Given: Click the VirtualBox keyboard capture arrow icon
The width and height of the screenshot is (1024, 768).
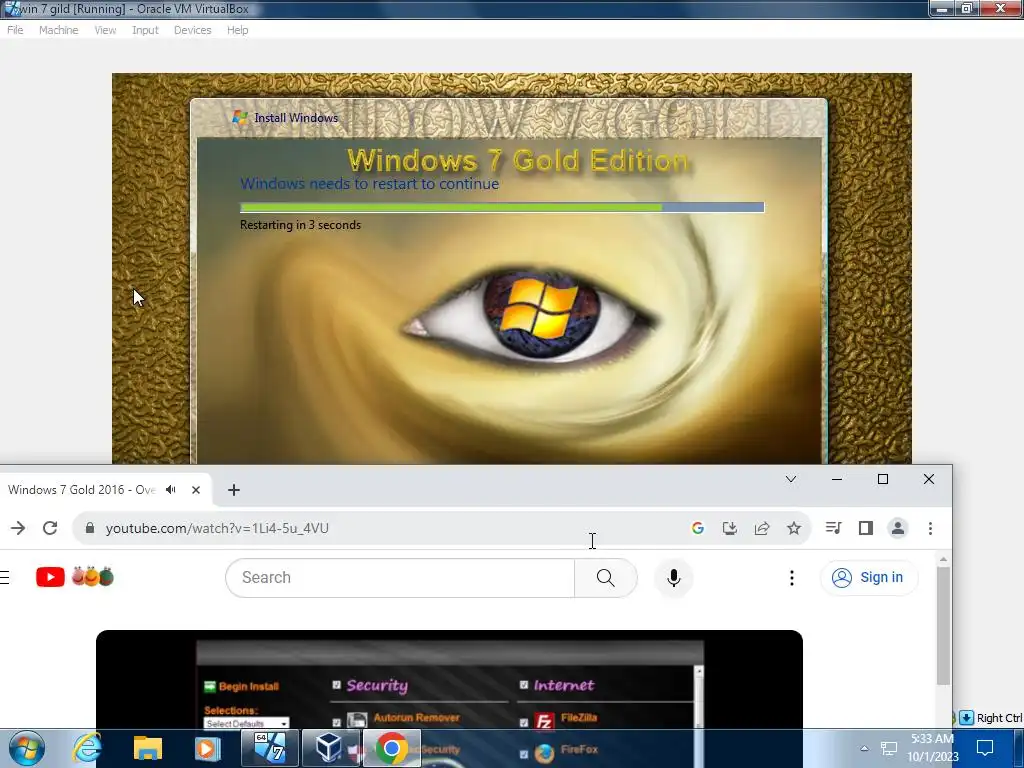Looking at the screenshot, I should coord(967,718).
